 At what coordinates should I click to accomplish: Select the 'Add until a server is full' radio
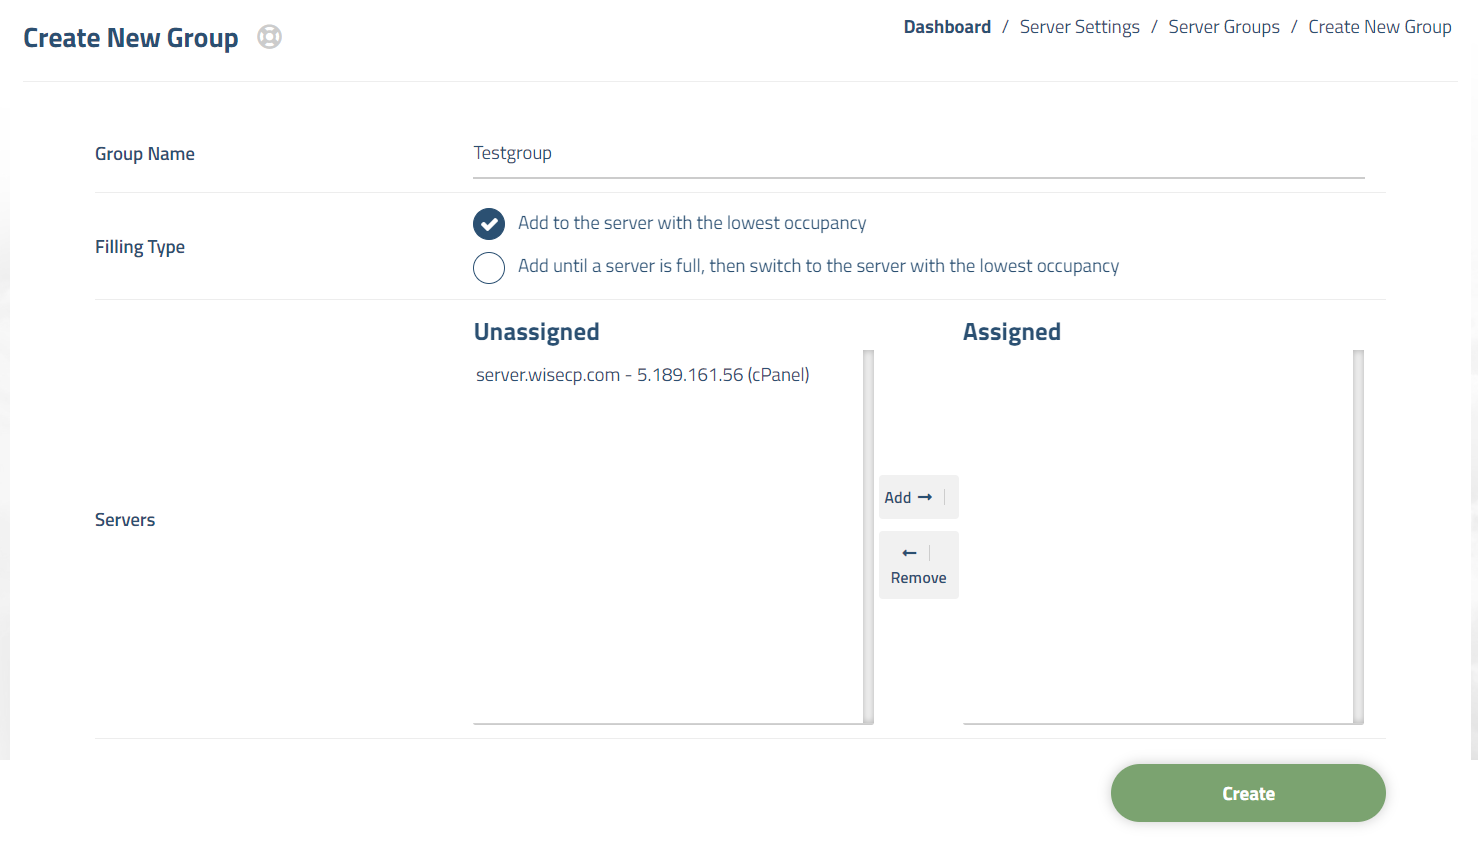[489, 267]
